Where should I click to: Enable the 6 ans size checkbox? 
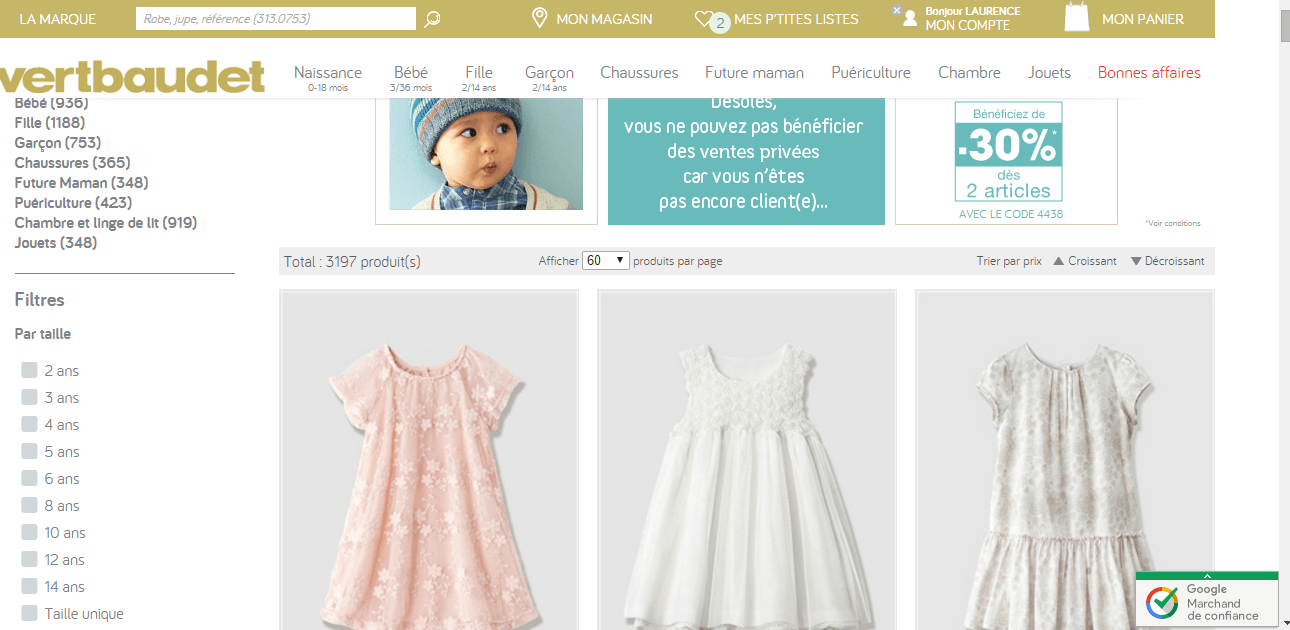pyautogui.click(x=30, y=478)
